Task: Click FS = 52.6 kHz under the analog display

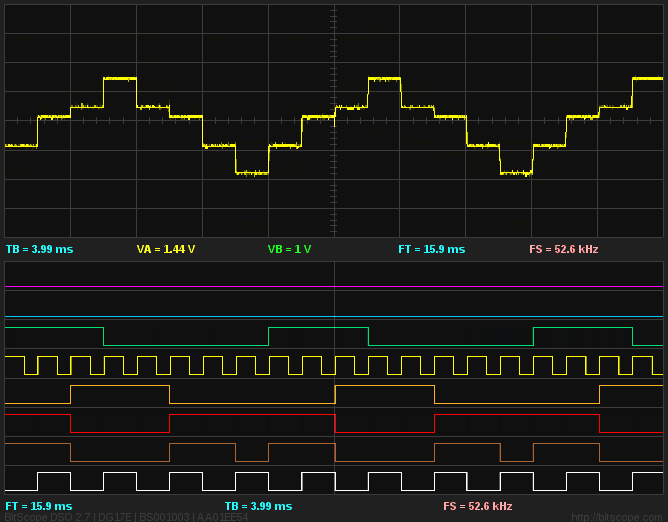Action: (x=563, y=249)
